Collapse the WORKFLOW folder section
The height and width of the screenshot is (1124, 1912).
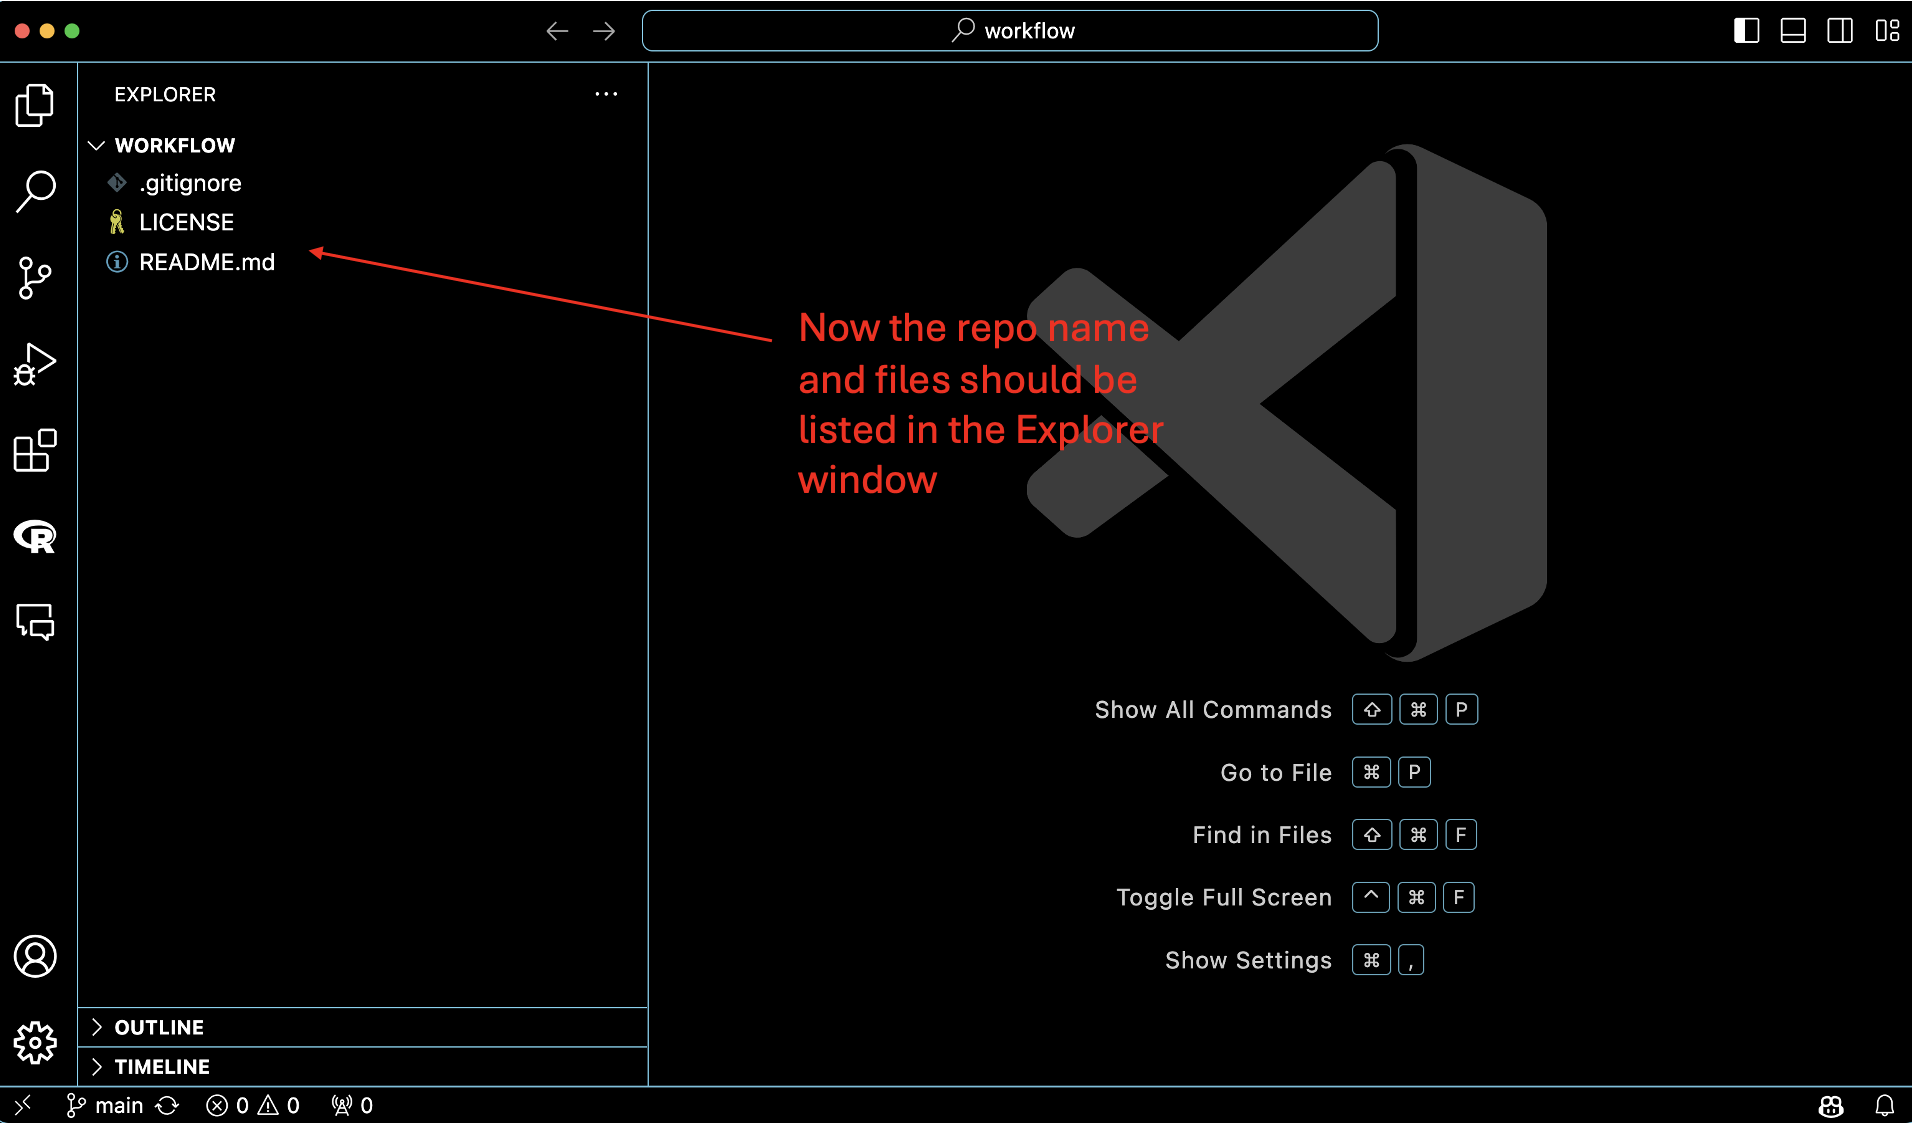tap(363, 146)
